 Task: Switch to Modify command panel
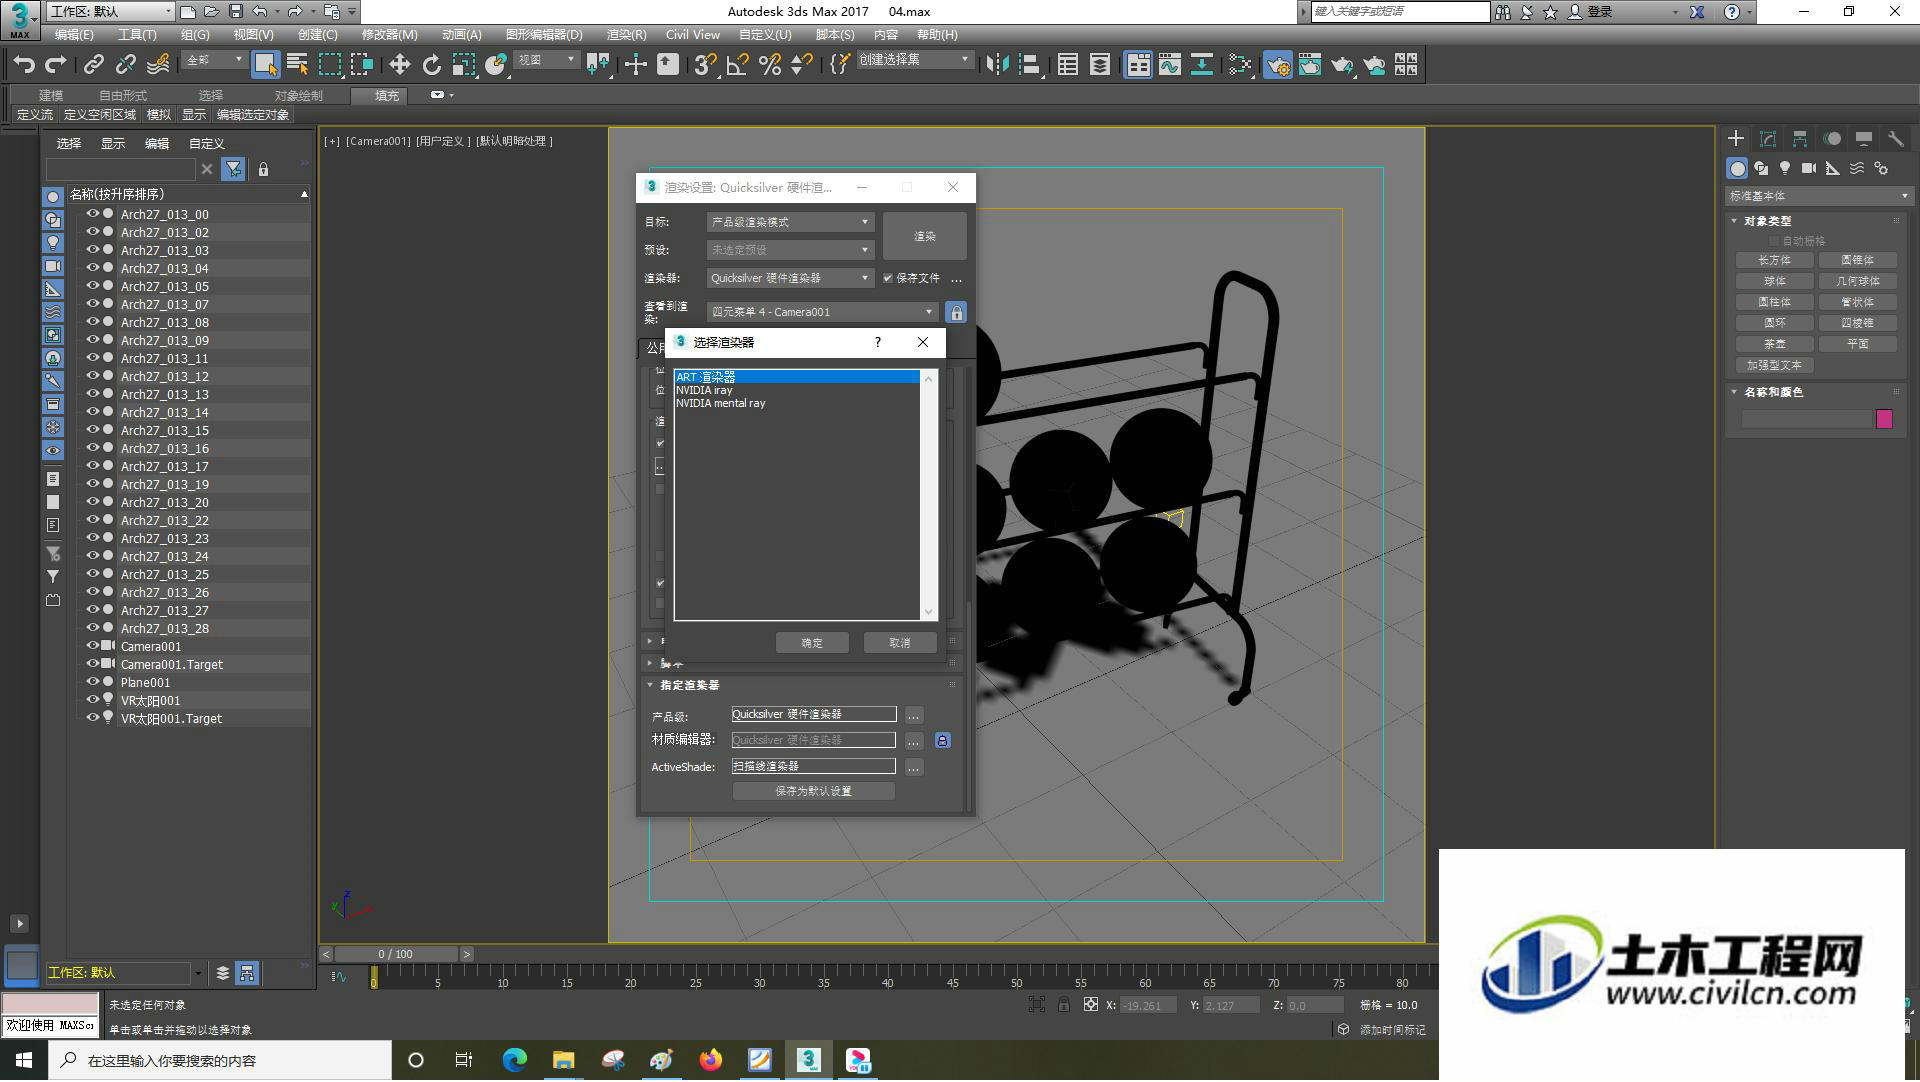[1768, 139]
